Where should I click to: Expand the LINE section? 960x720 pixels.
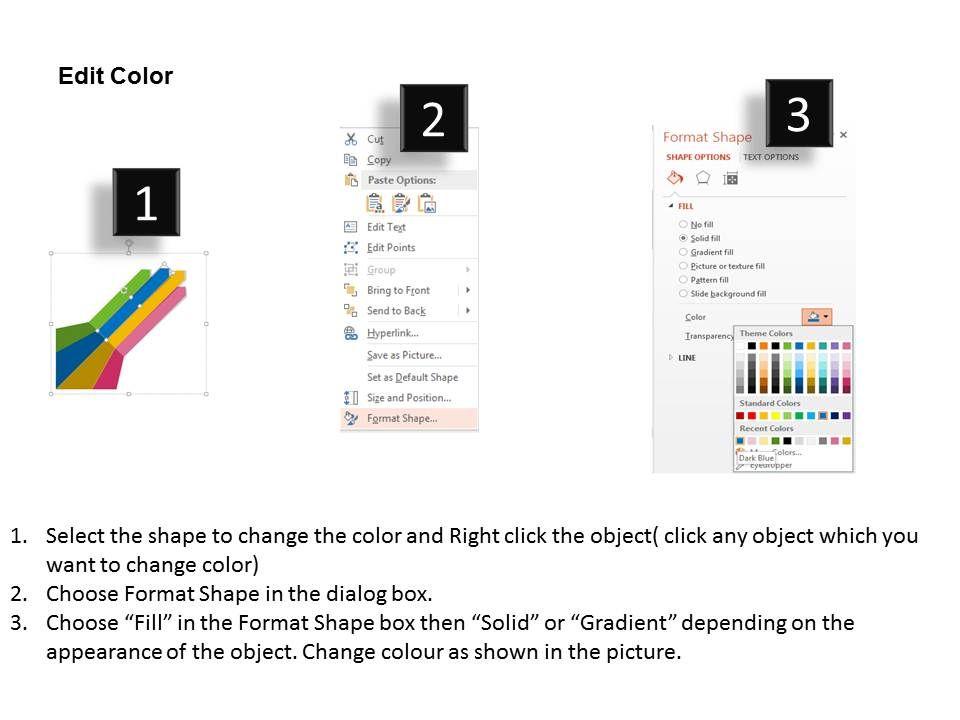671,357
